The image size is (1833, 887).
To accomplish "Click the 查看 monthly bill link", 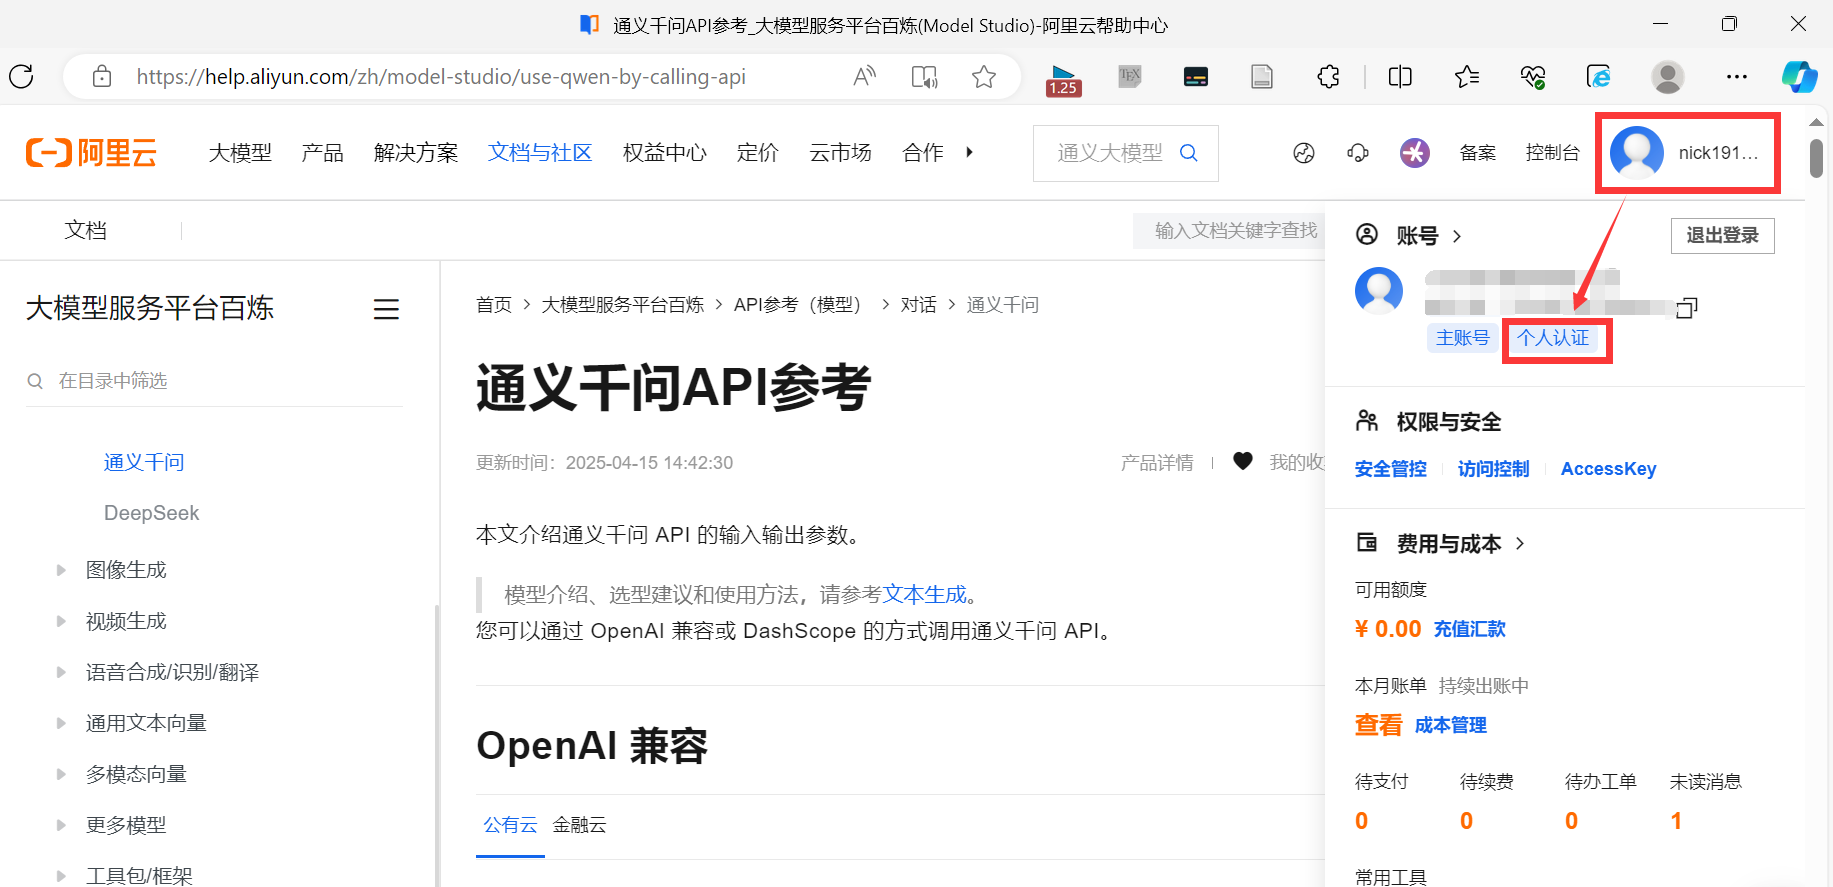I will pyautogui.click(x=1378, y=725).
